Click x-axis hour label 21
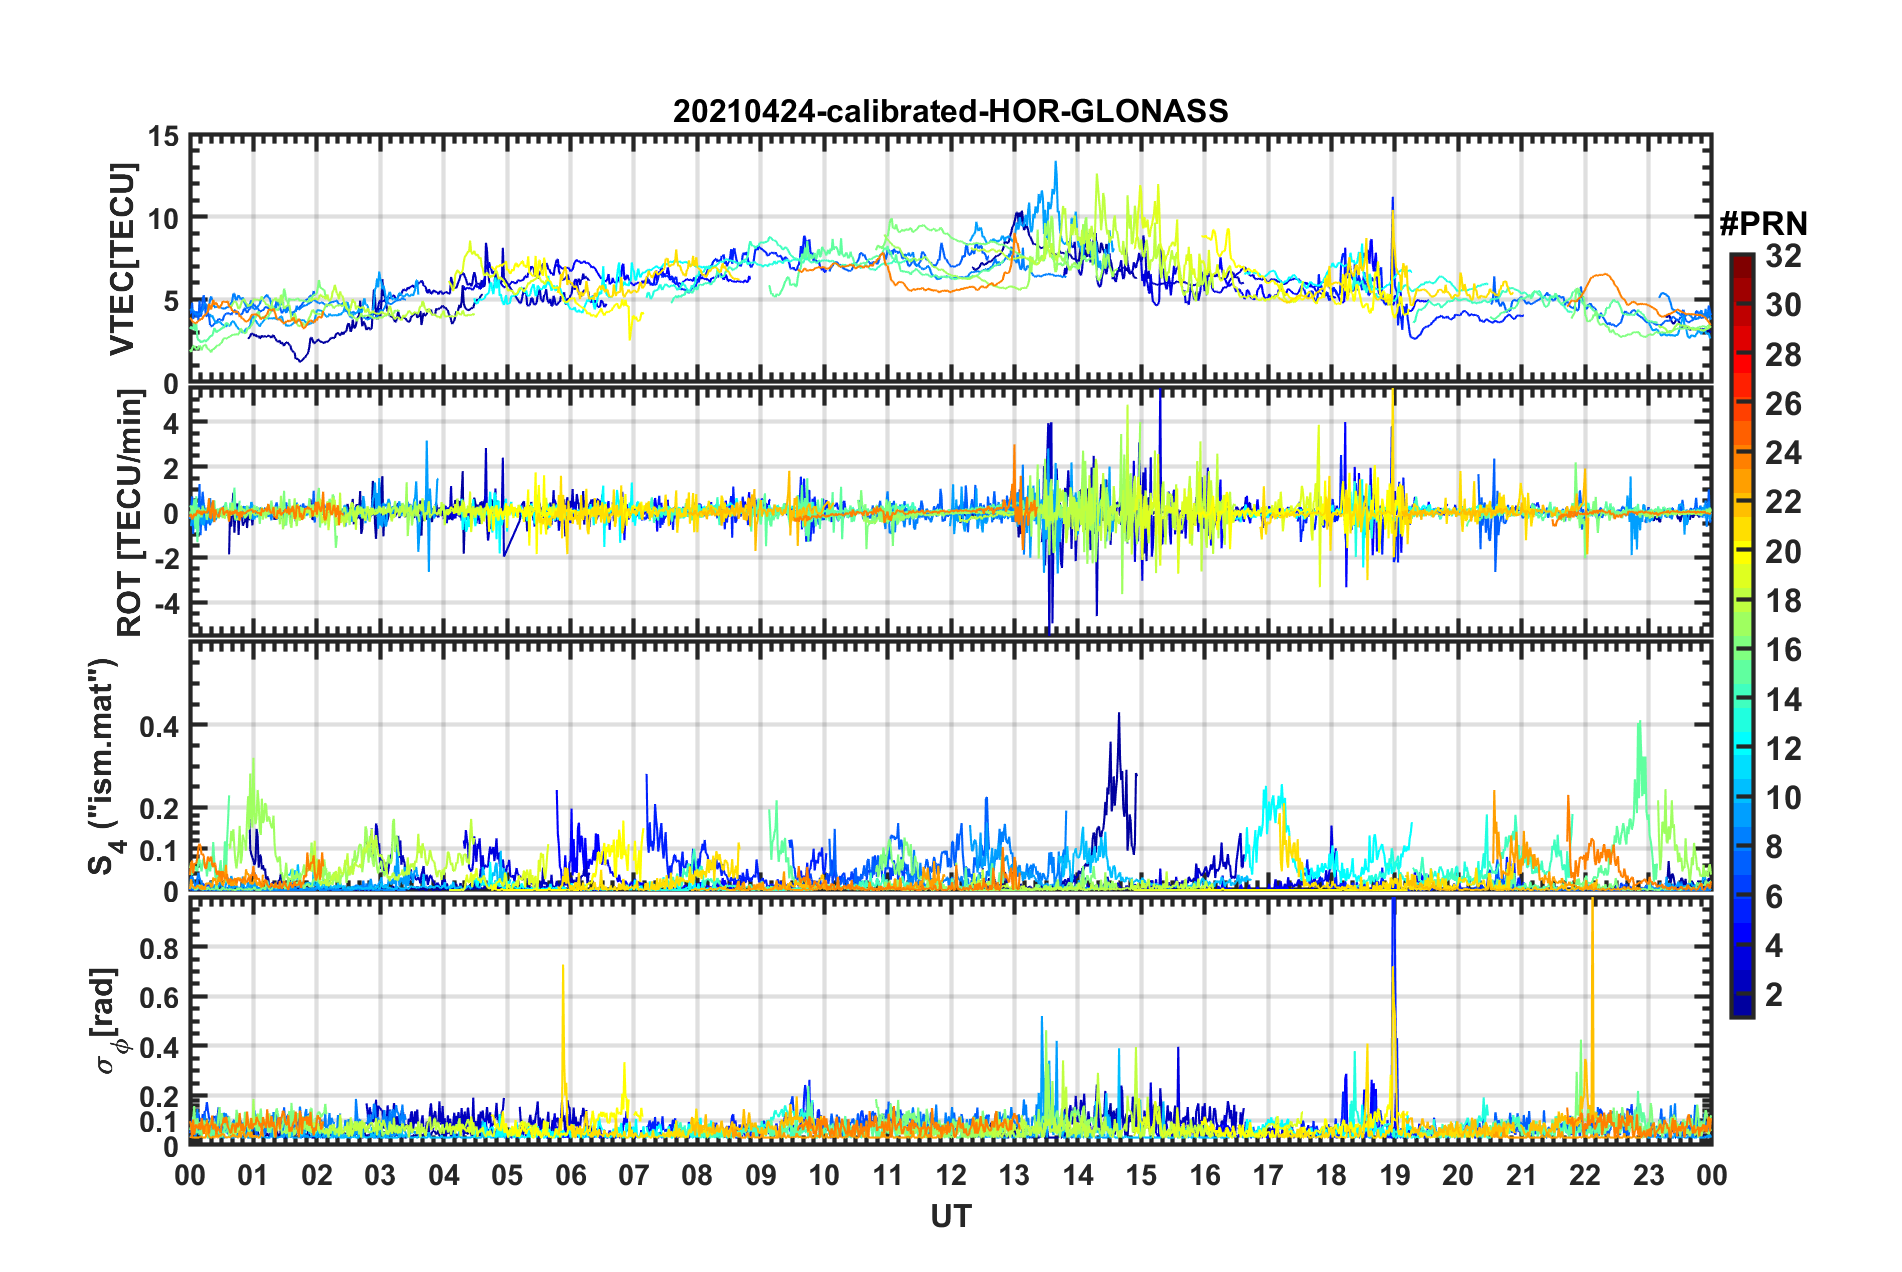Viewport: 1902px width, 1272px height. pos(1522,1175)
